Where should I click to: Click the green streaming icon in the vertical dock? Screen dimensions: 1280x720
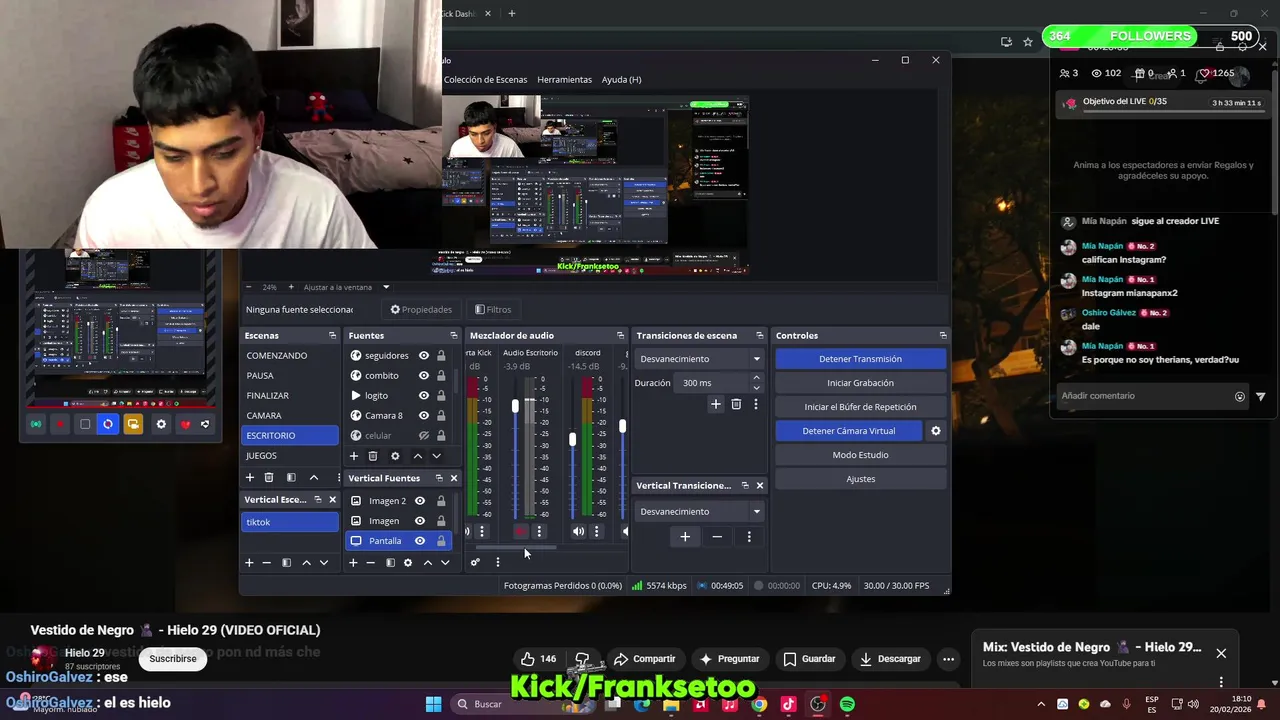36,424
